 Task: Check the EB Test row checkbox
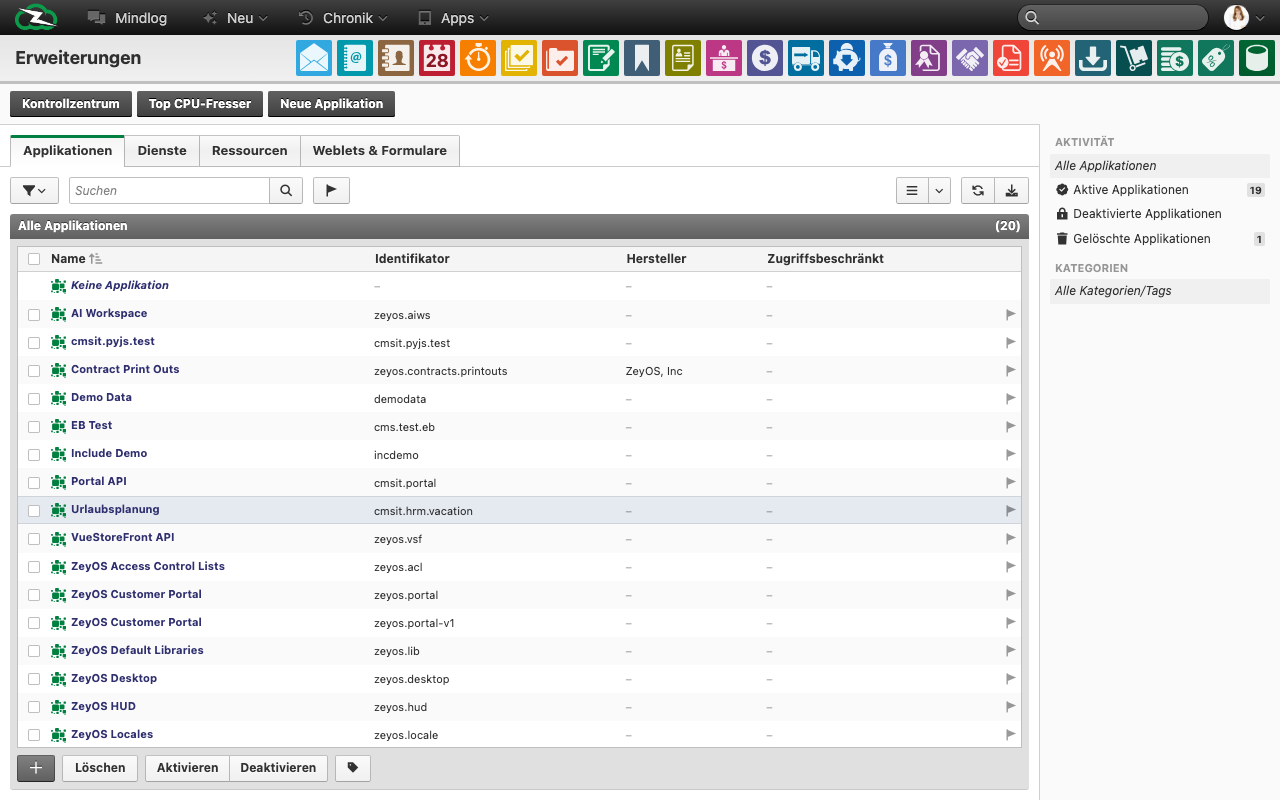point(34,426)
